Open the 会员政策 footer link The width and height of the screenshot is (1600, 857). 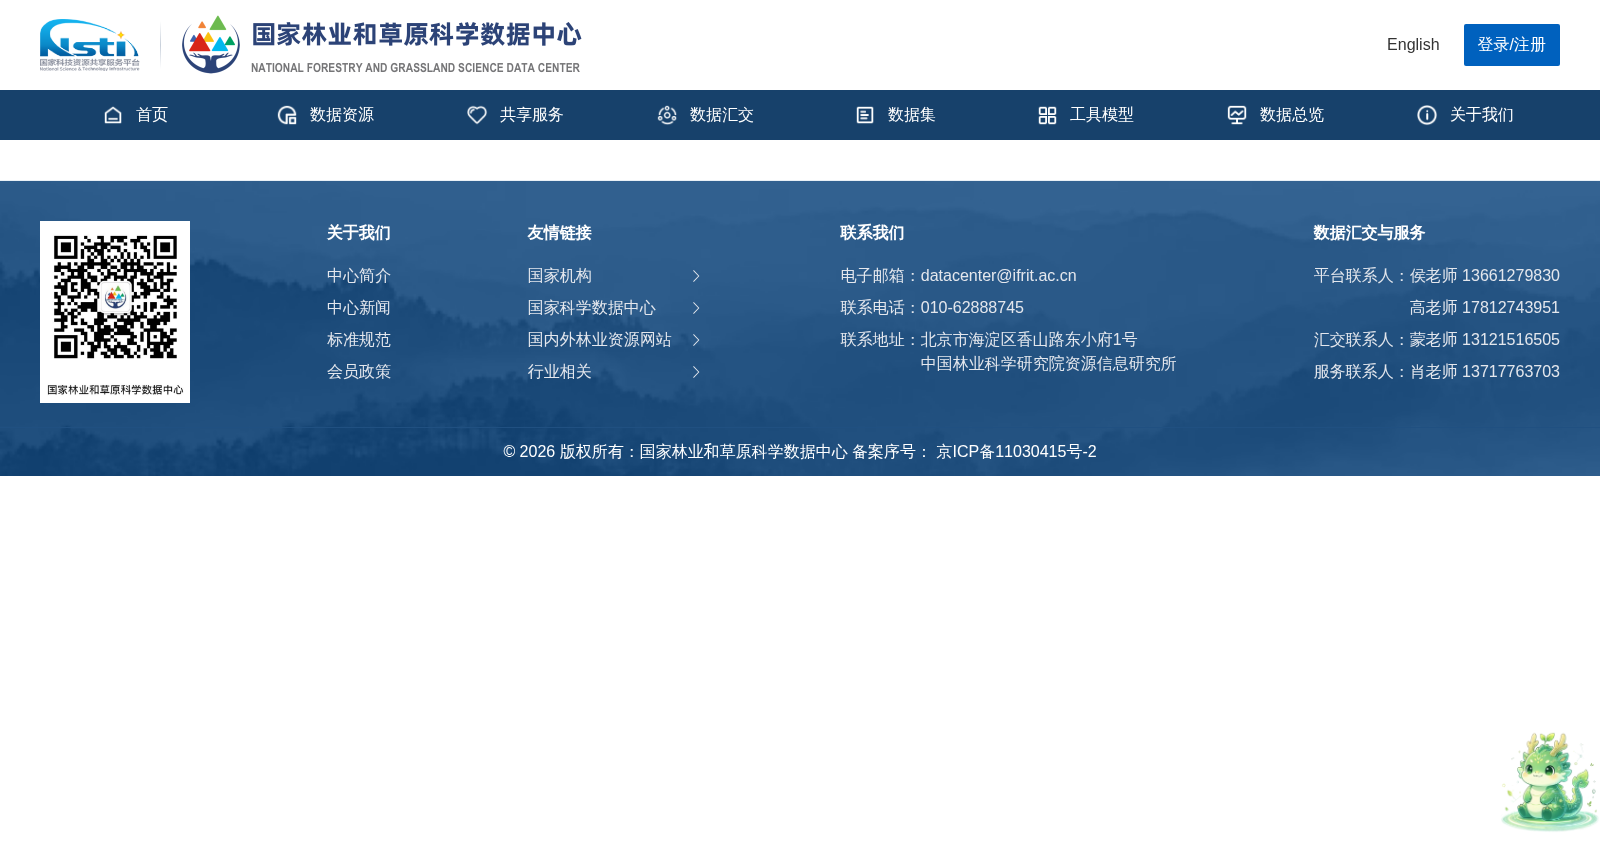click(359, 372)
